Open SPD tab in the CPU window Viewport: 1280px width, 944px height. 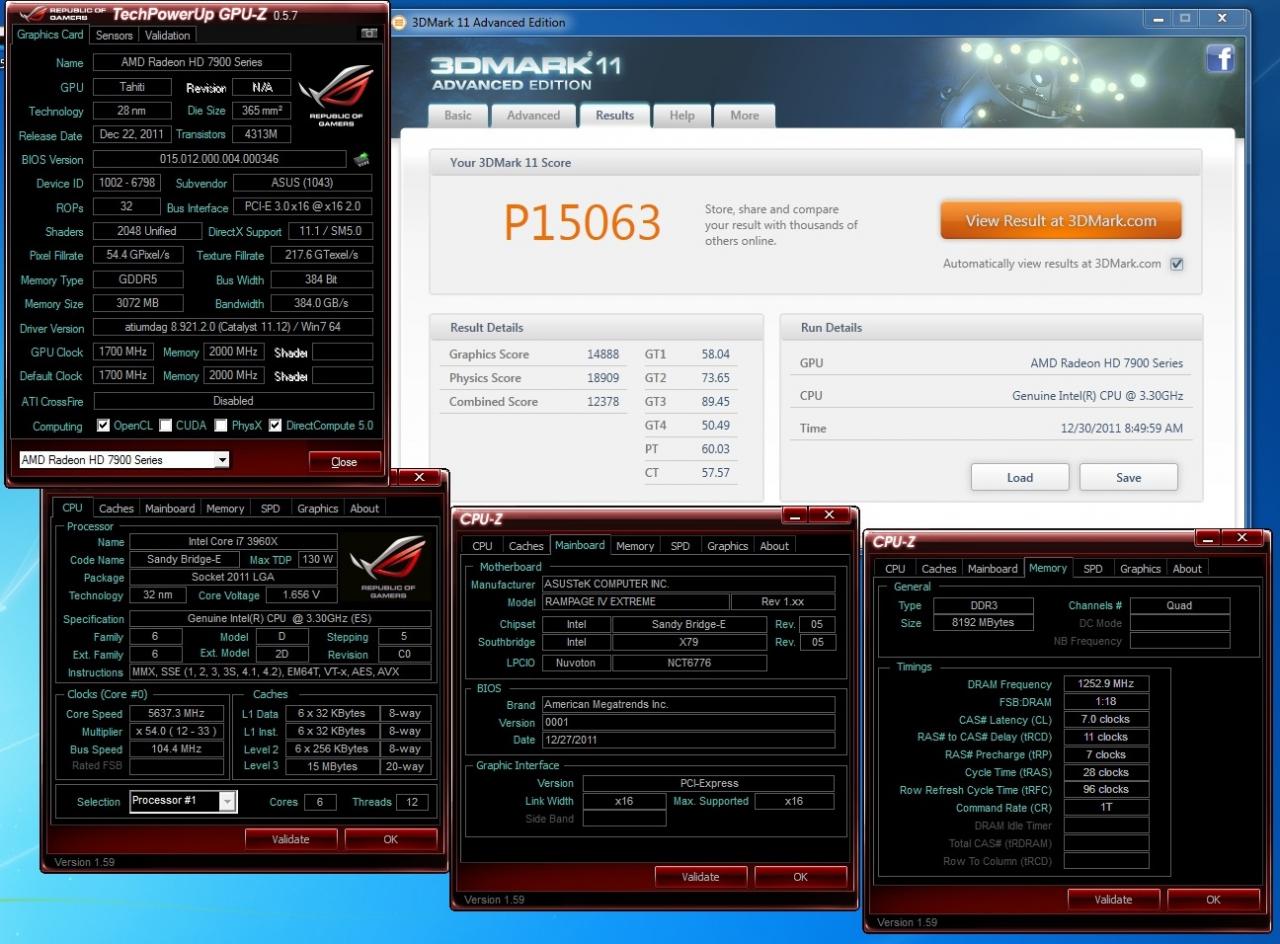270,508
